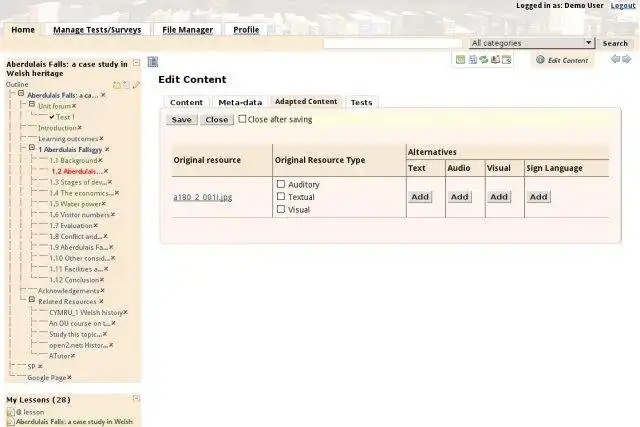The width and height of the screenshot is (640, 427).
Task: Click the blue sitemap icon in the top-right toolbar
Action: (x=473, y=60)
